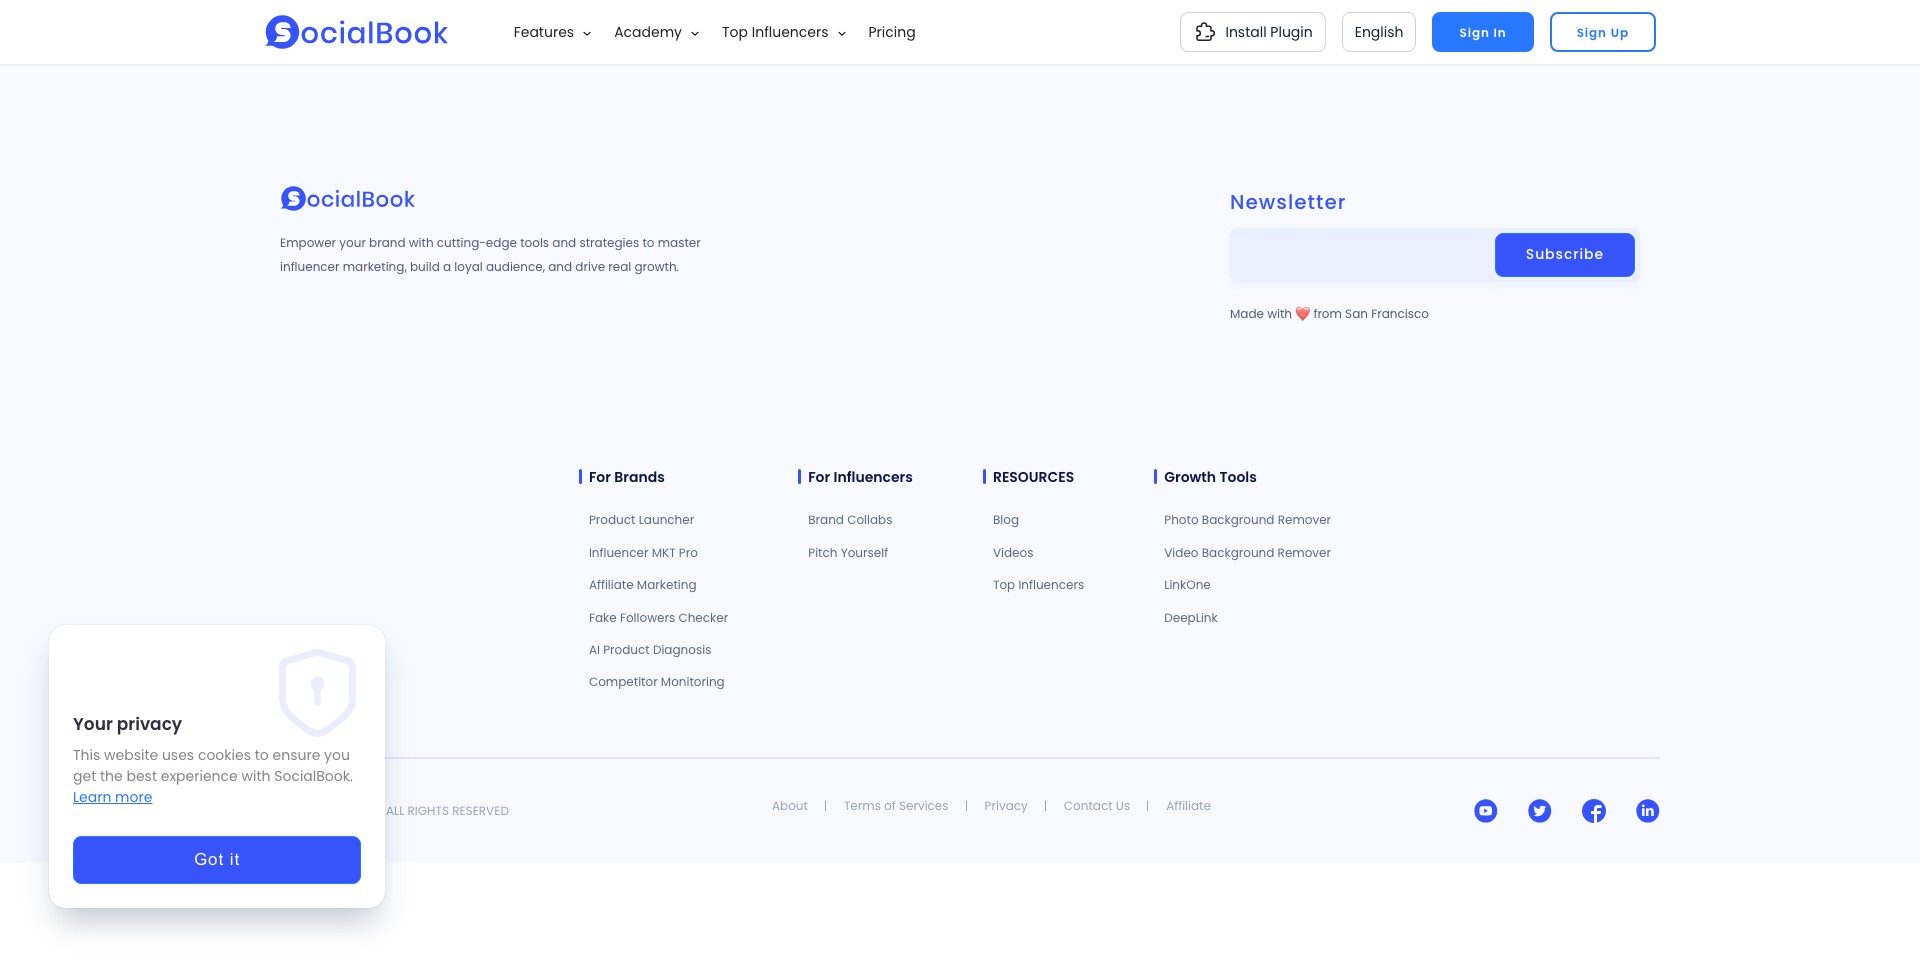The height and width of the screenshot is (958, 1920).
Task: Click the Sign In button
Action: (1483, 32)
